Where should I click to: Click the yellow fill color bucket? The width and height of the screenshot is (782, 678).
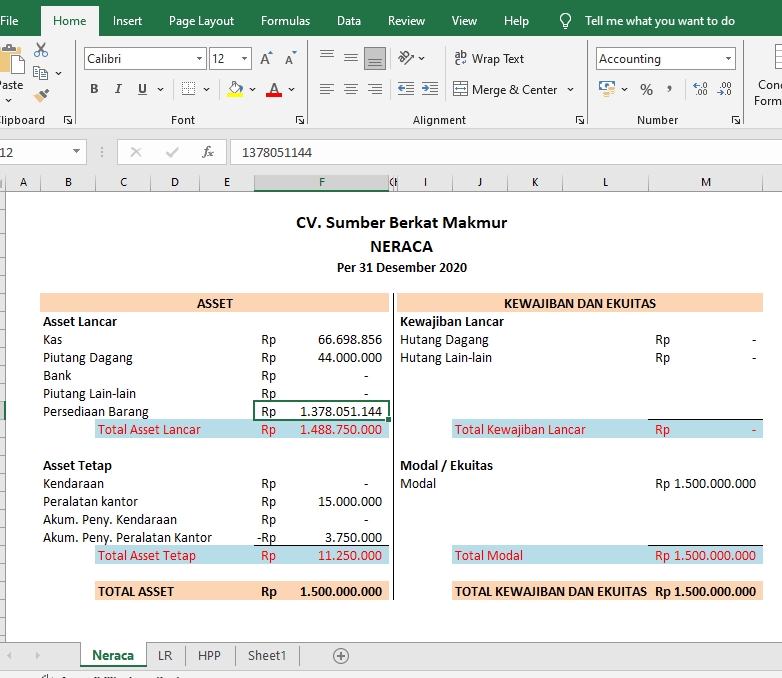[x=235, y=89]
